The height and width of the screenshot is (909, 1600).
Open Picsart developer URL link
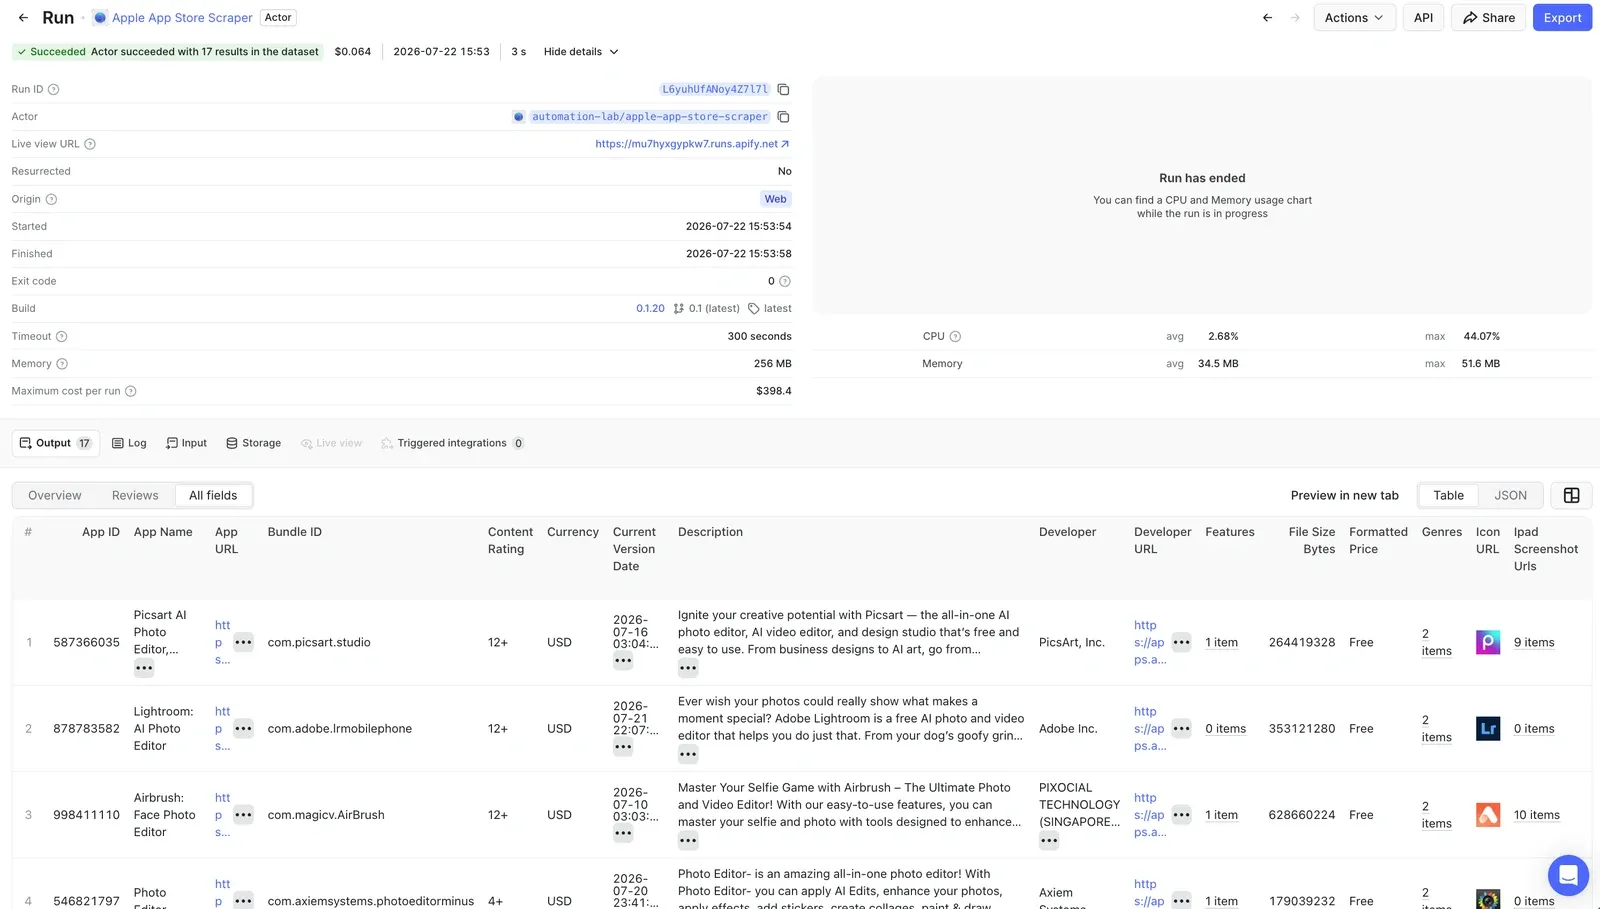[1149, 642]
